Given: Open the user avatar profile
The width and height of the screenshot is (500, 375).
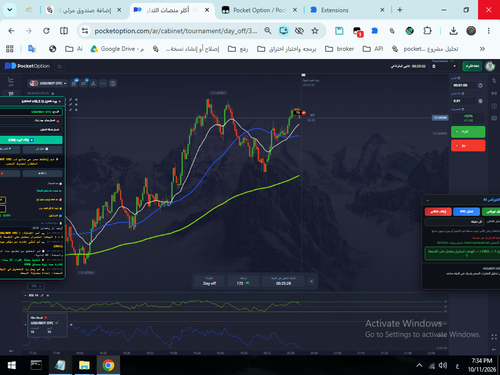Looking at the screenshot, I should [490, 66].
